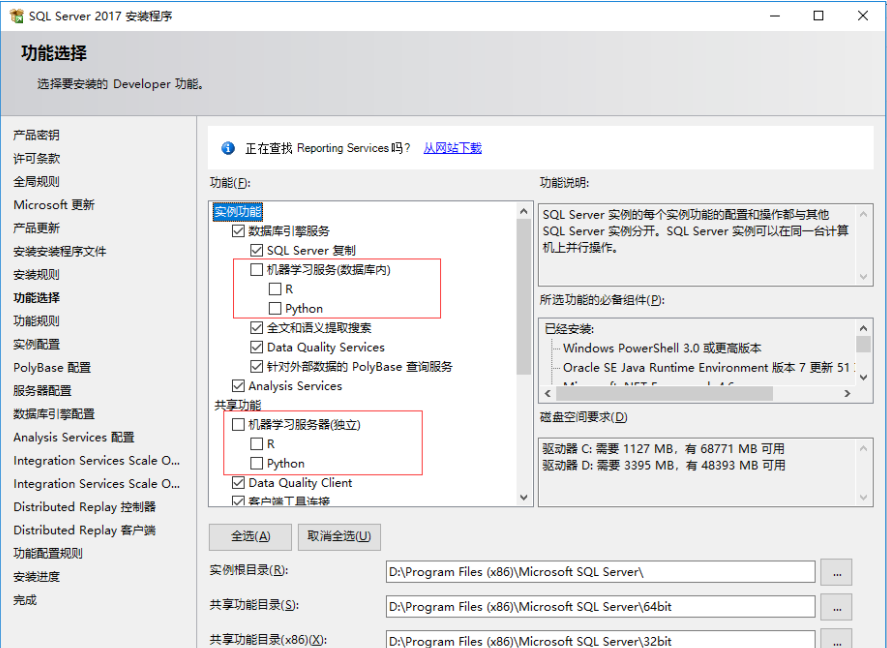The width and height of the screenshot is (887, 648).
Task: Click the blue info icon beside Reporting Services
Action: (228, 148)
